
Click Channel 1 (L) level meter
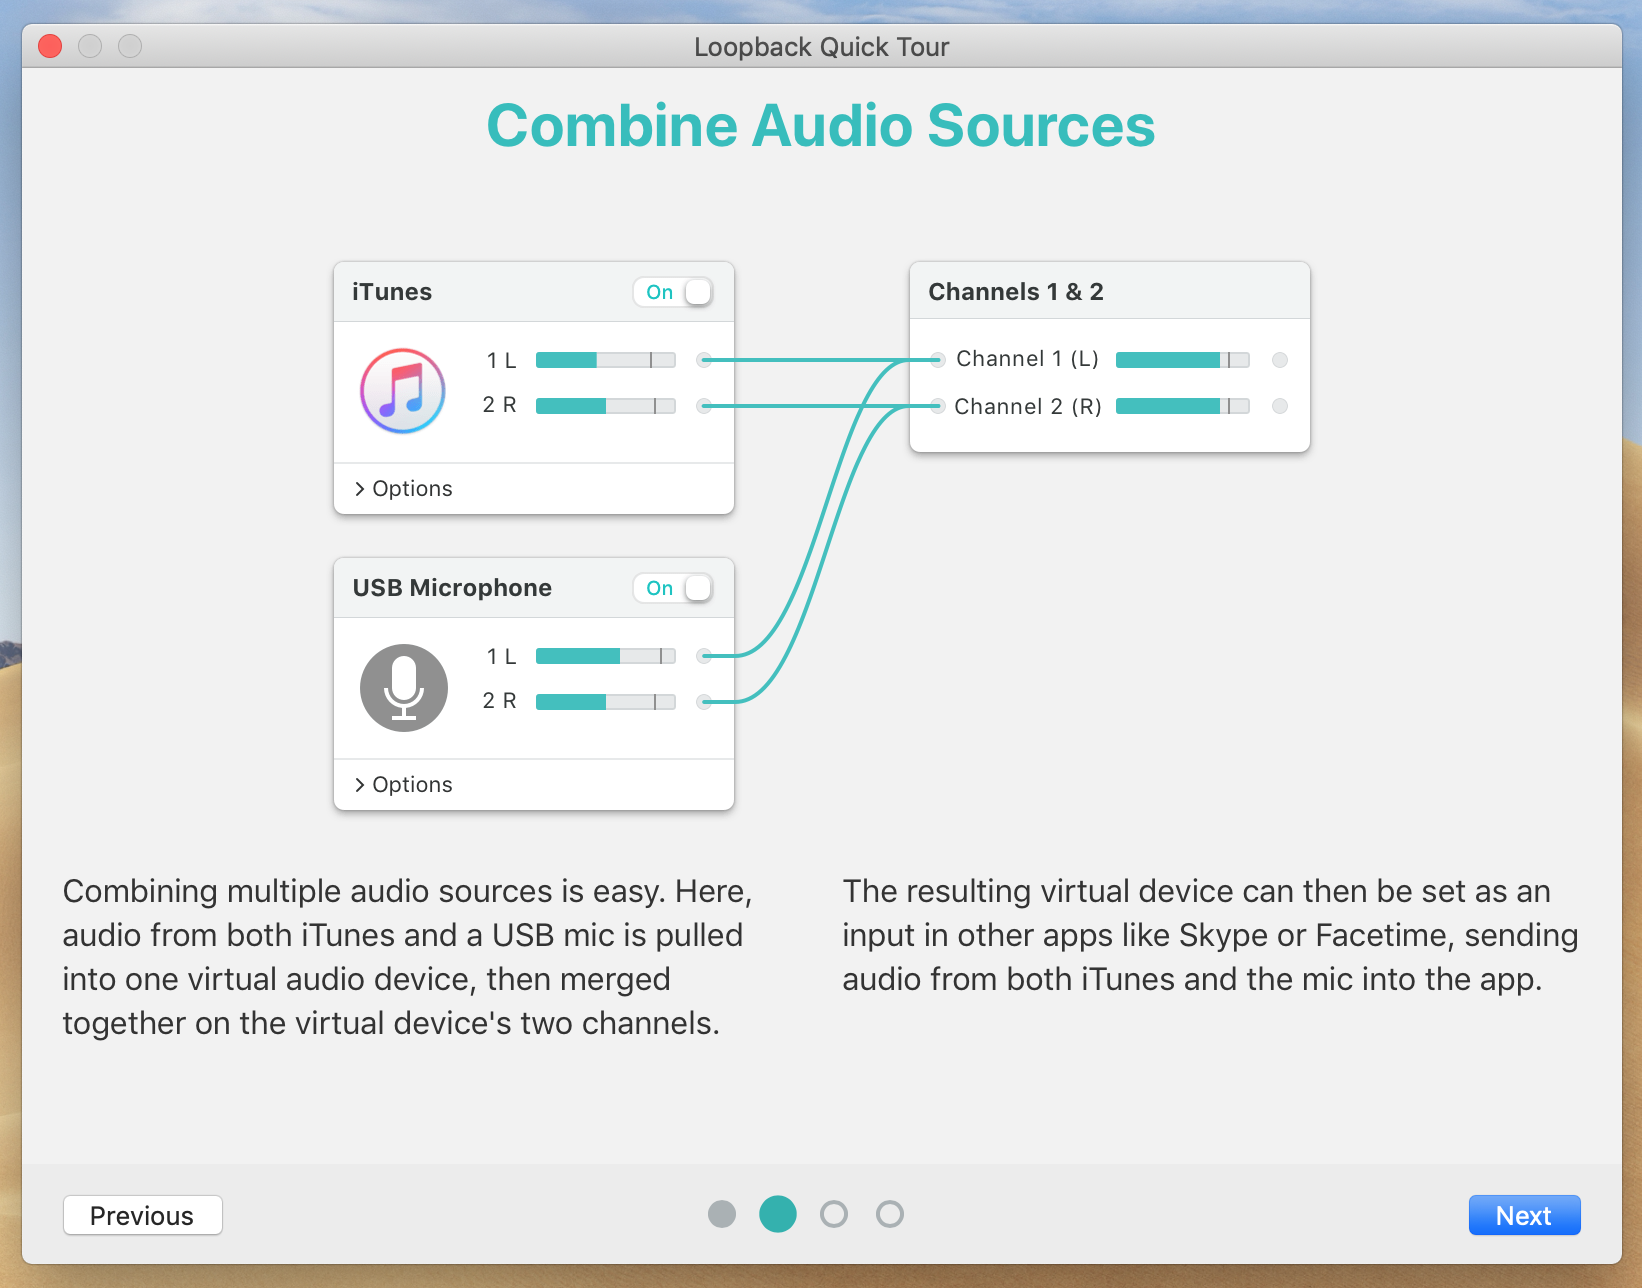(1183, 360)
